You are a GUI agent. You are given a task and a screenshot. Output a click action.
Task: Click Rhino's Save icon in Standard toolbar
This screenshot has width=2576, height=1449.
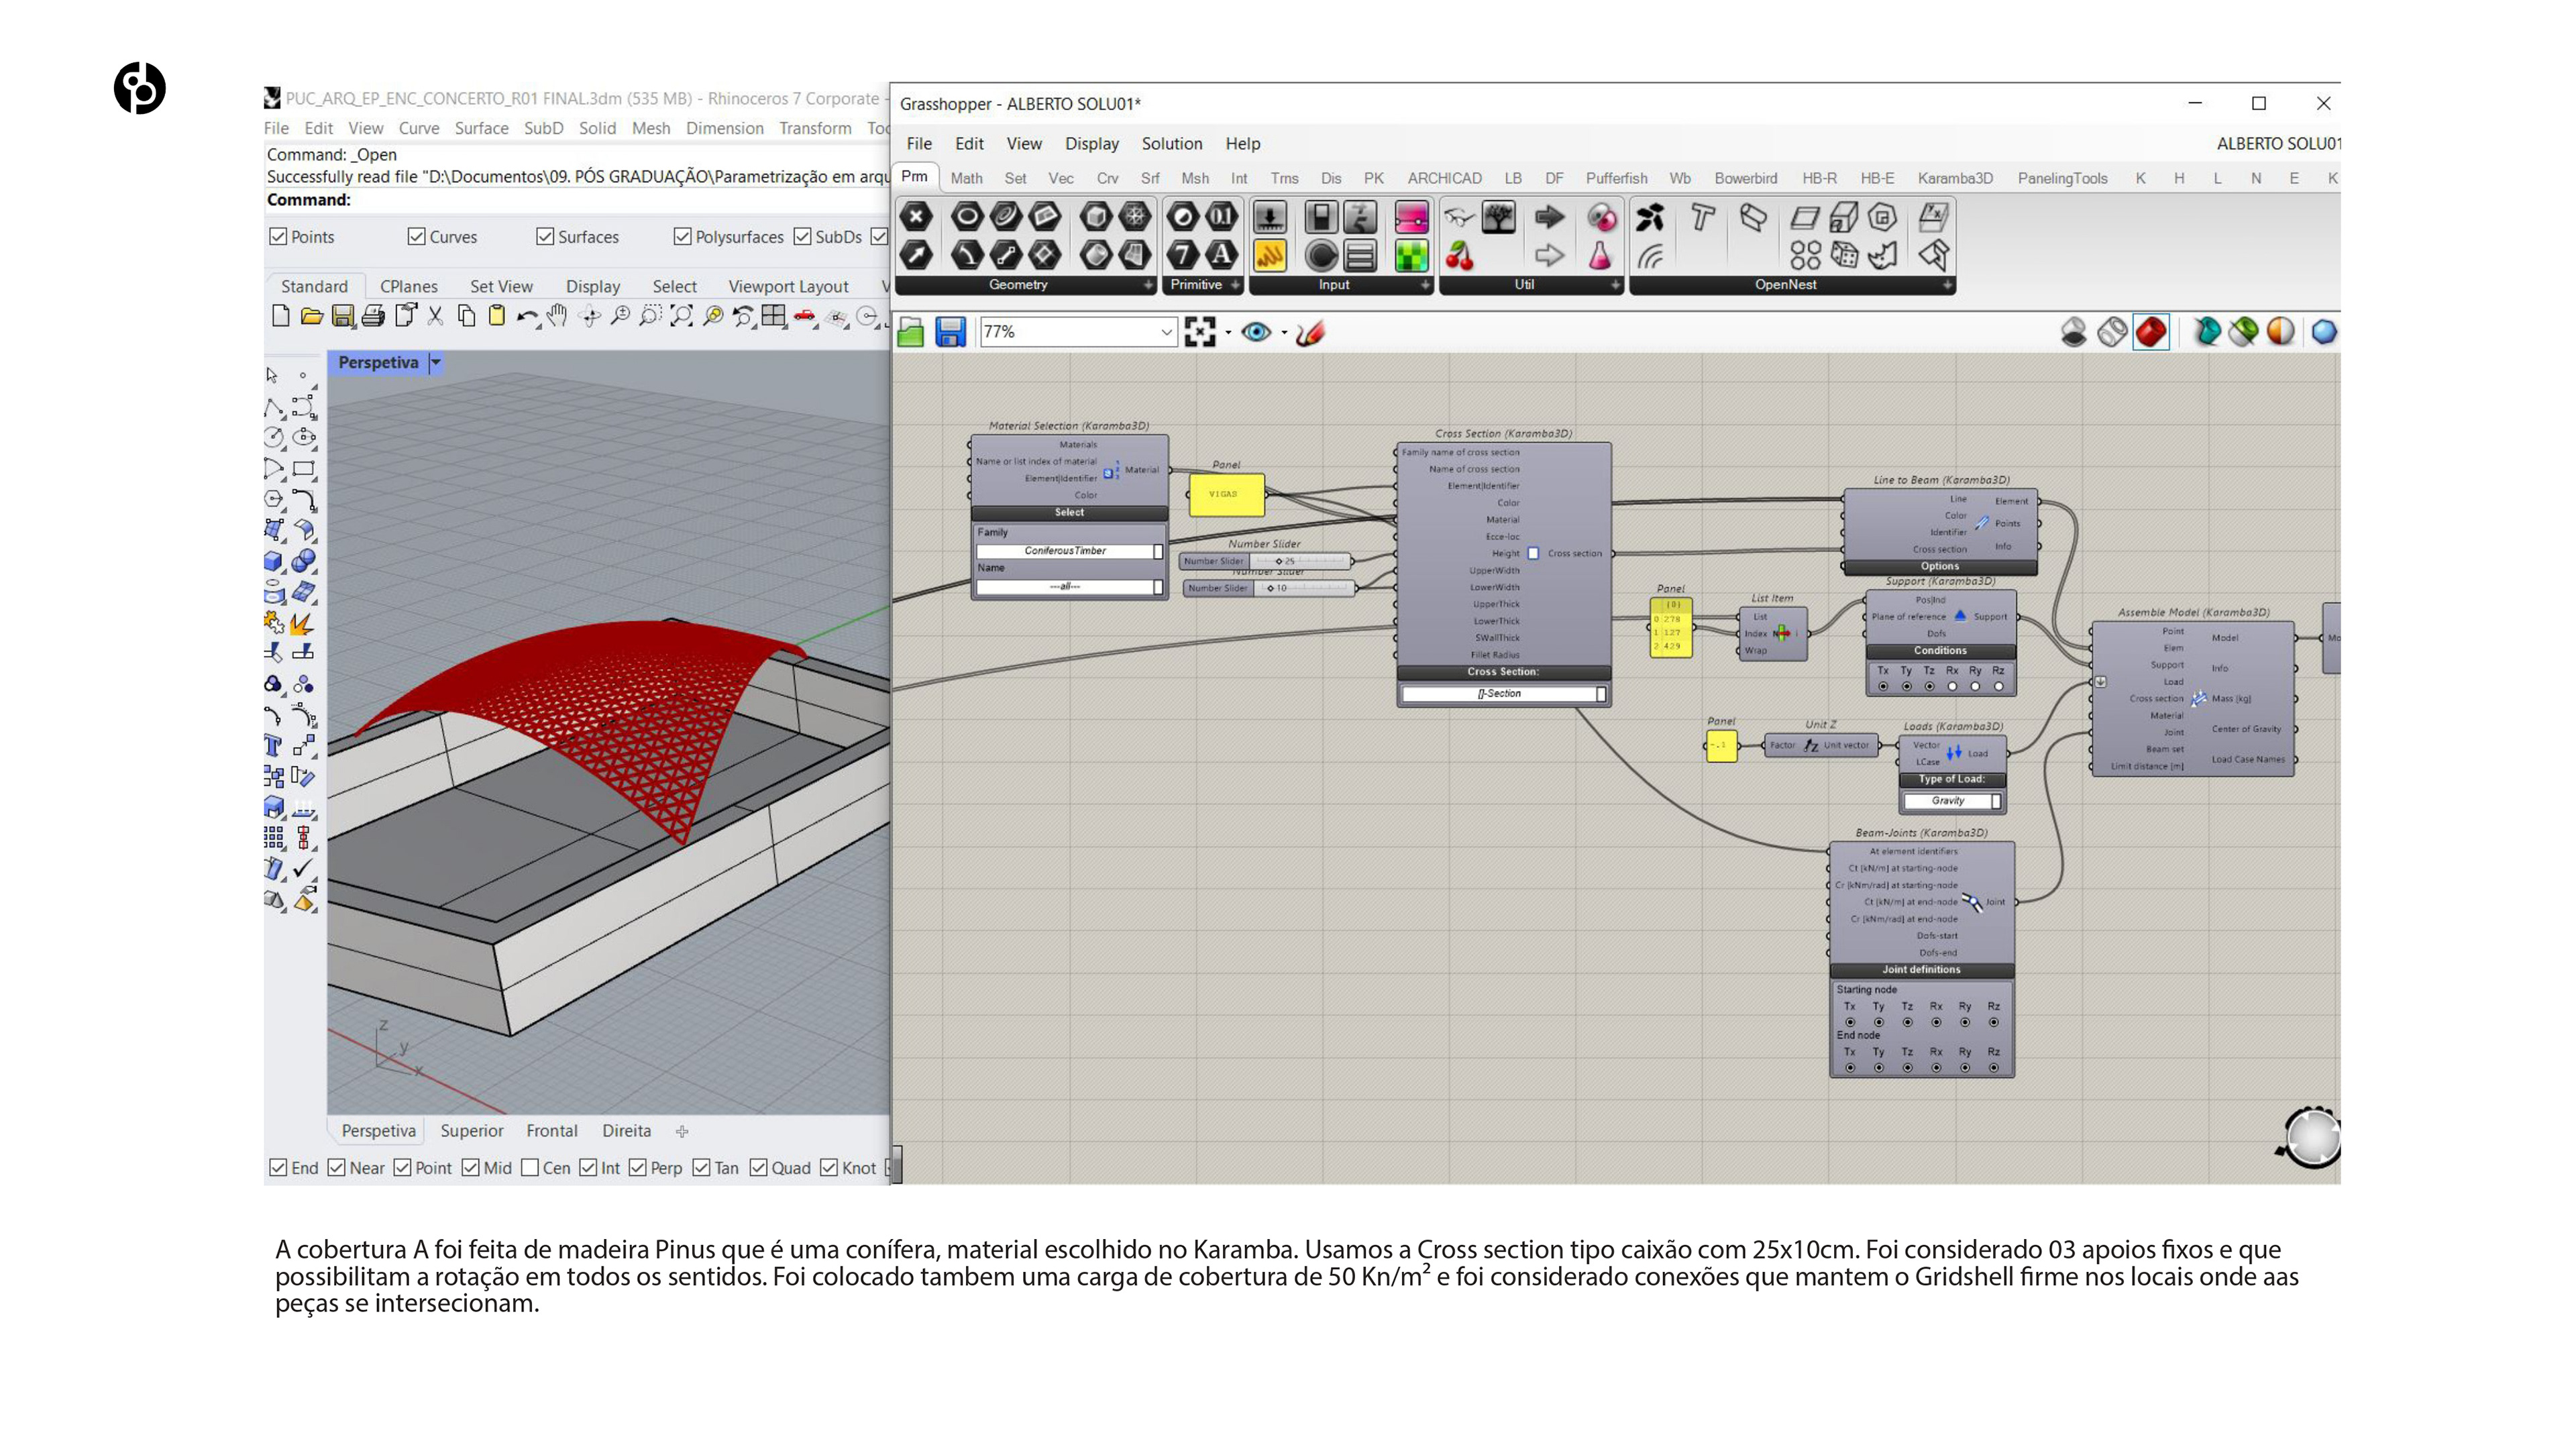[342, 317]
